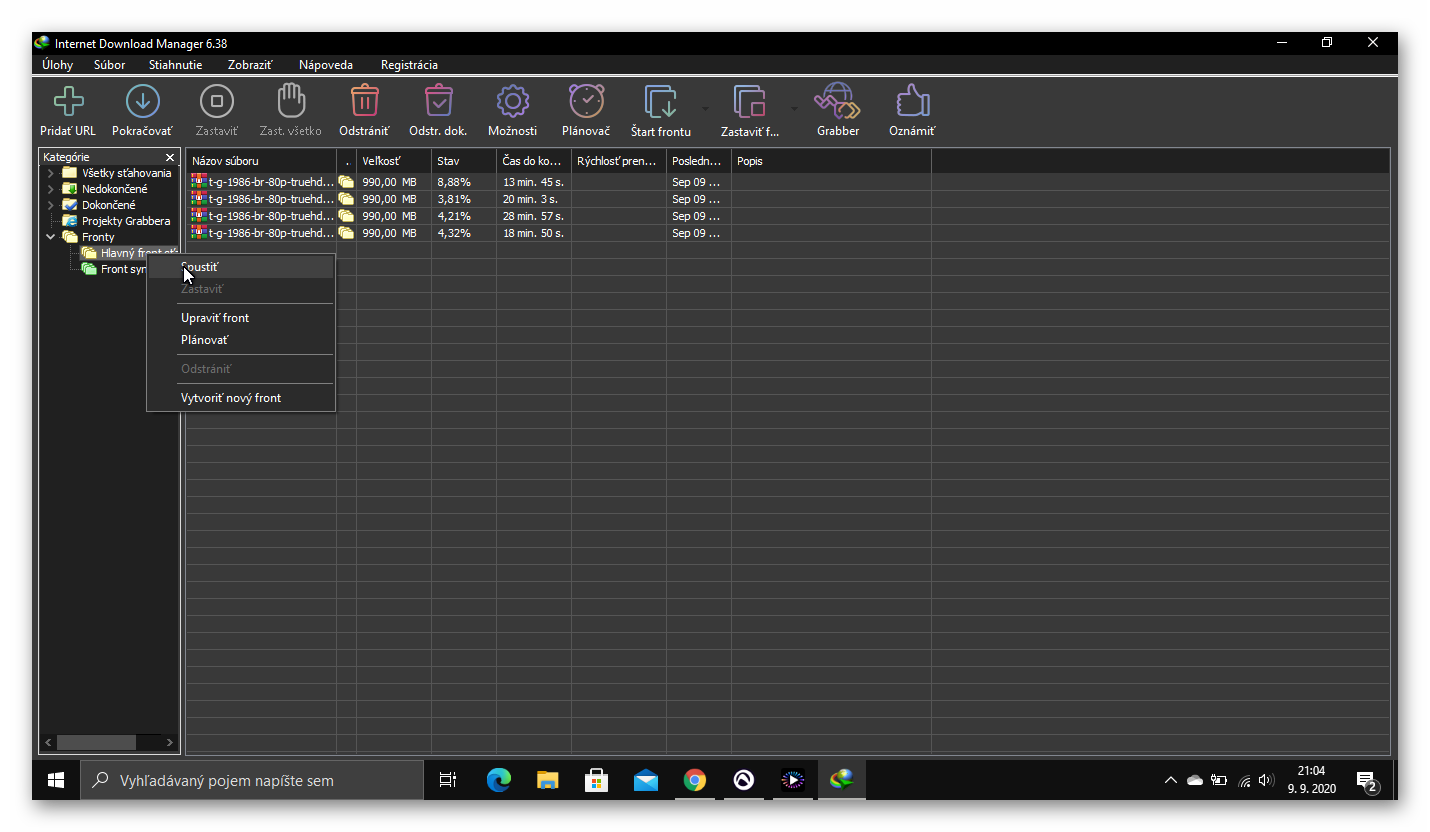Expand the Všetky sťahovania tree node
The image size is (1430, 832).
(51, 173)
